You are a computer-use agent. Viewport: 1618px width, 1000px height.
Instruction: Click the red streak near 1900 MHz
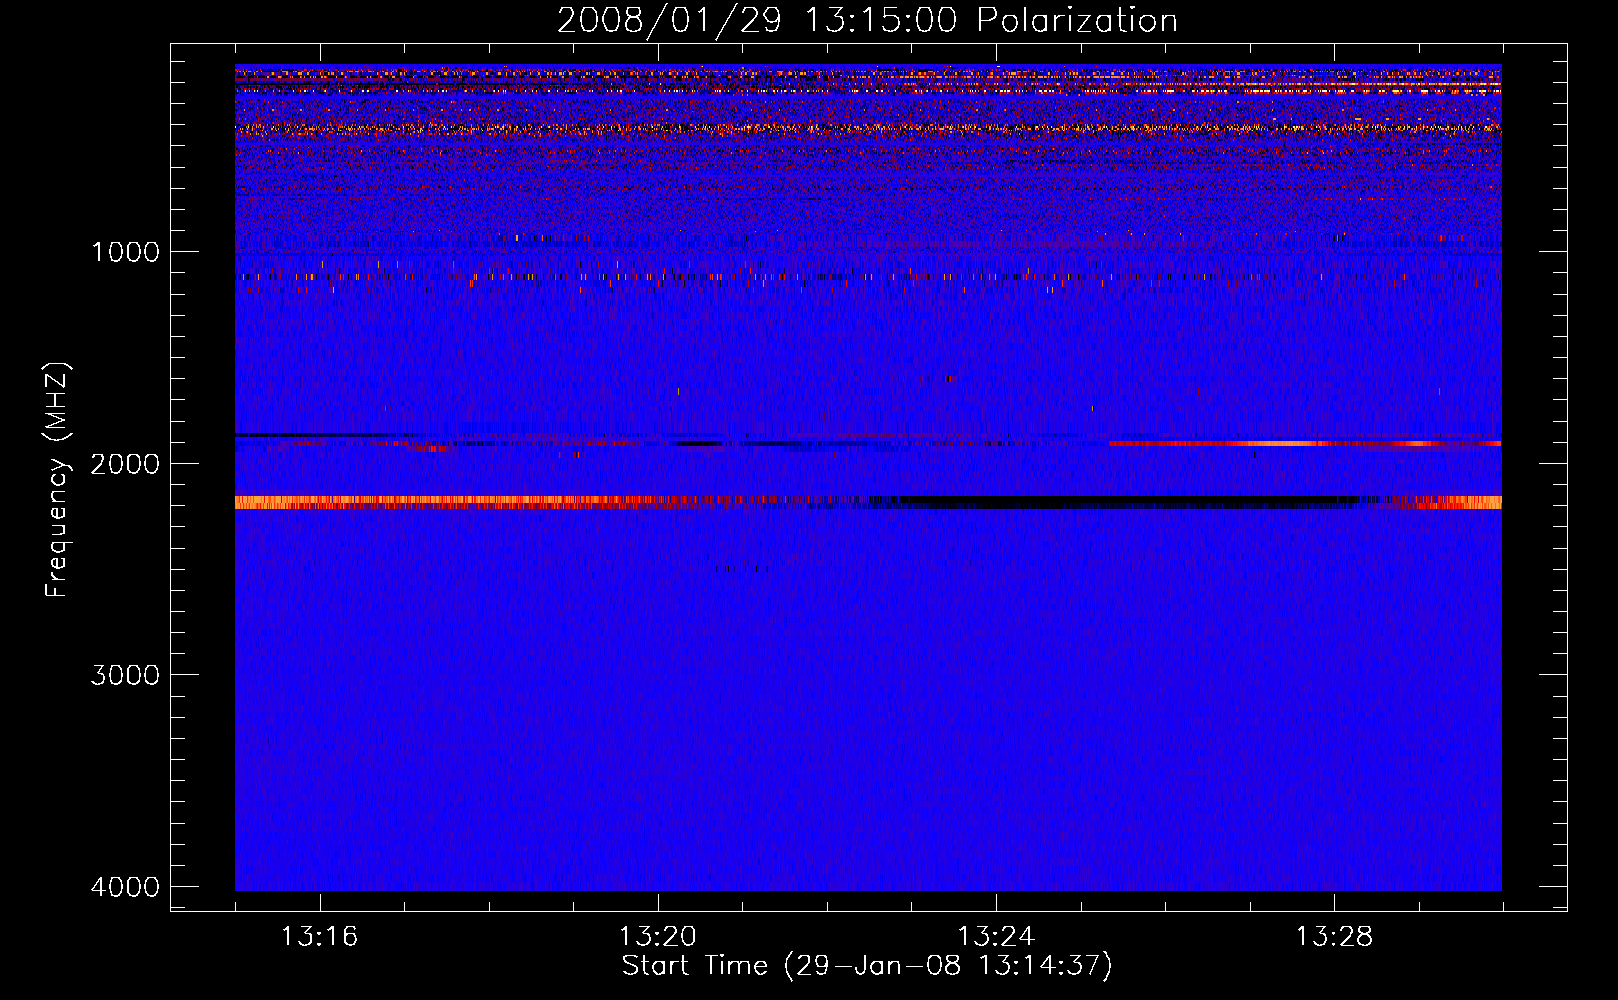(1305, 443)
